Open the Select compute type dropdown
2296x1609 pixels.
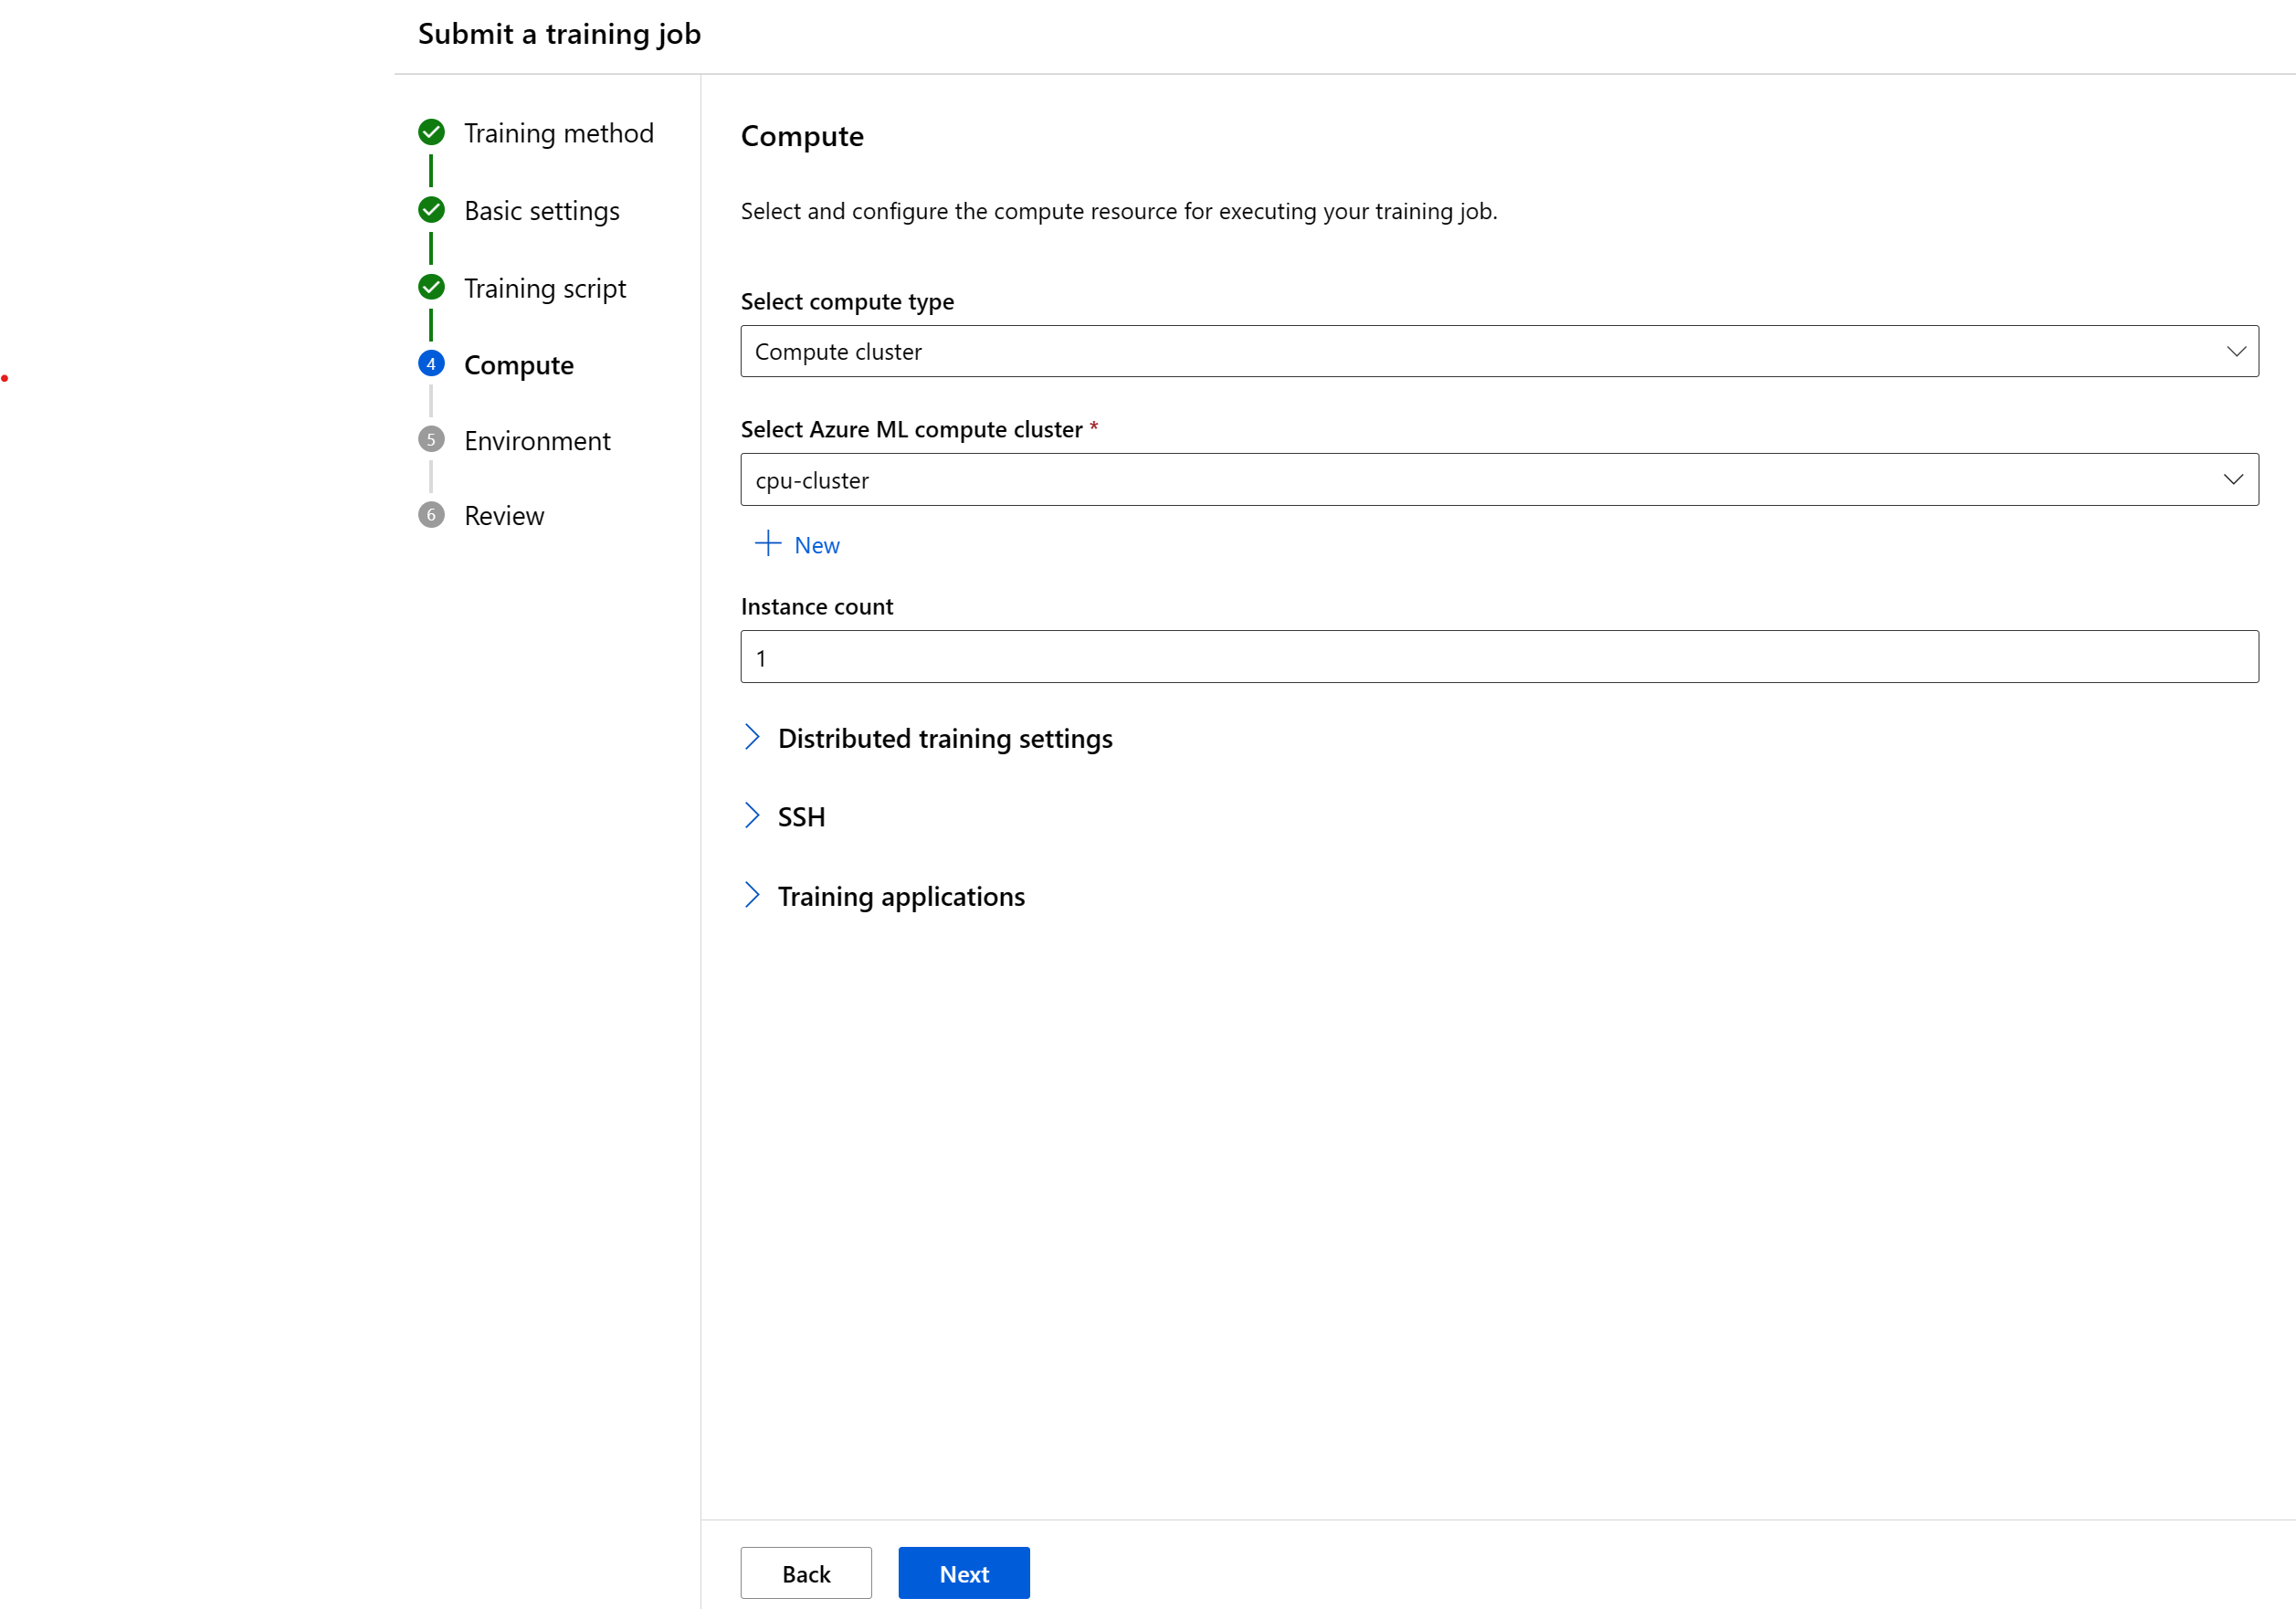coord(1497,351)
